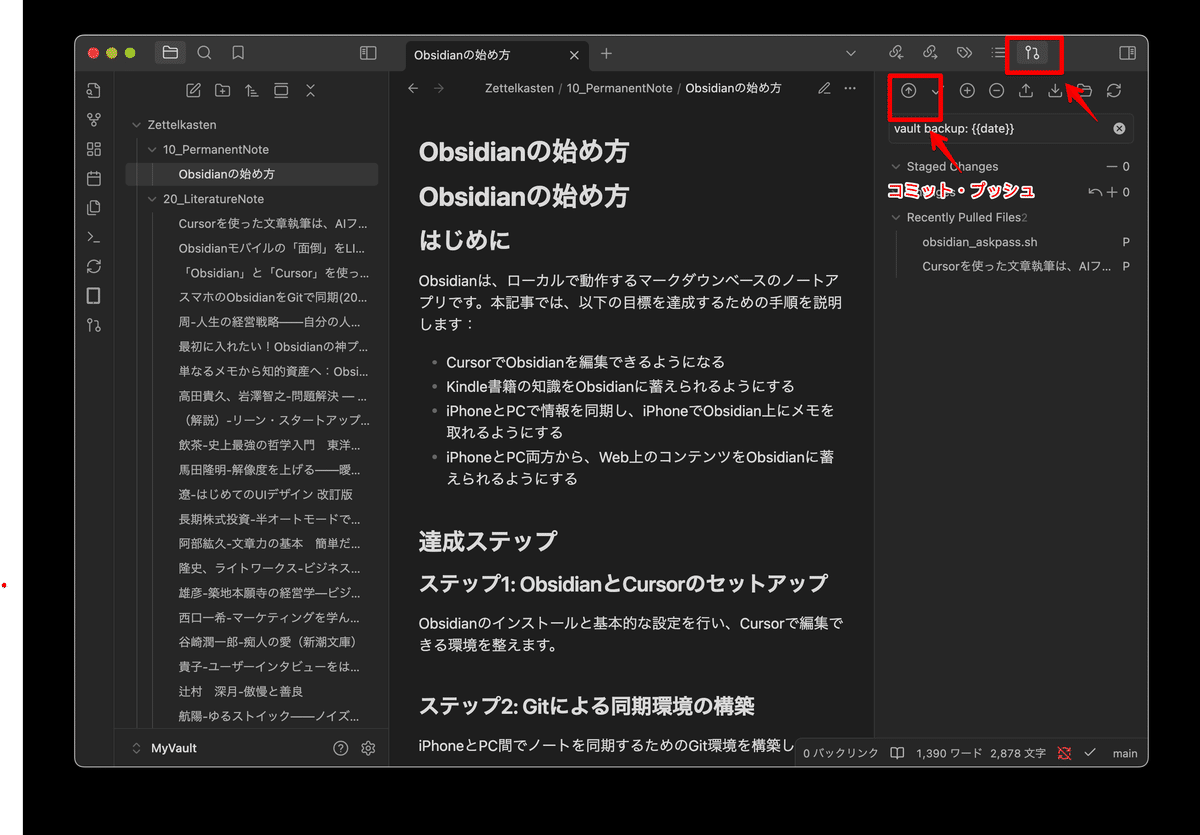
Task: Open the backlinks pane tab
Action: pyautogui.click(x=897, y=53)
